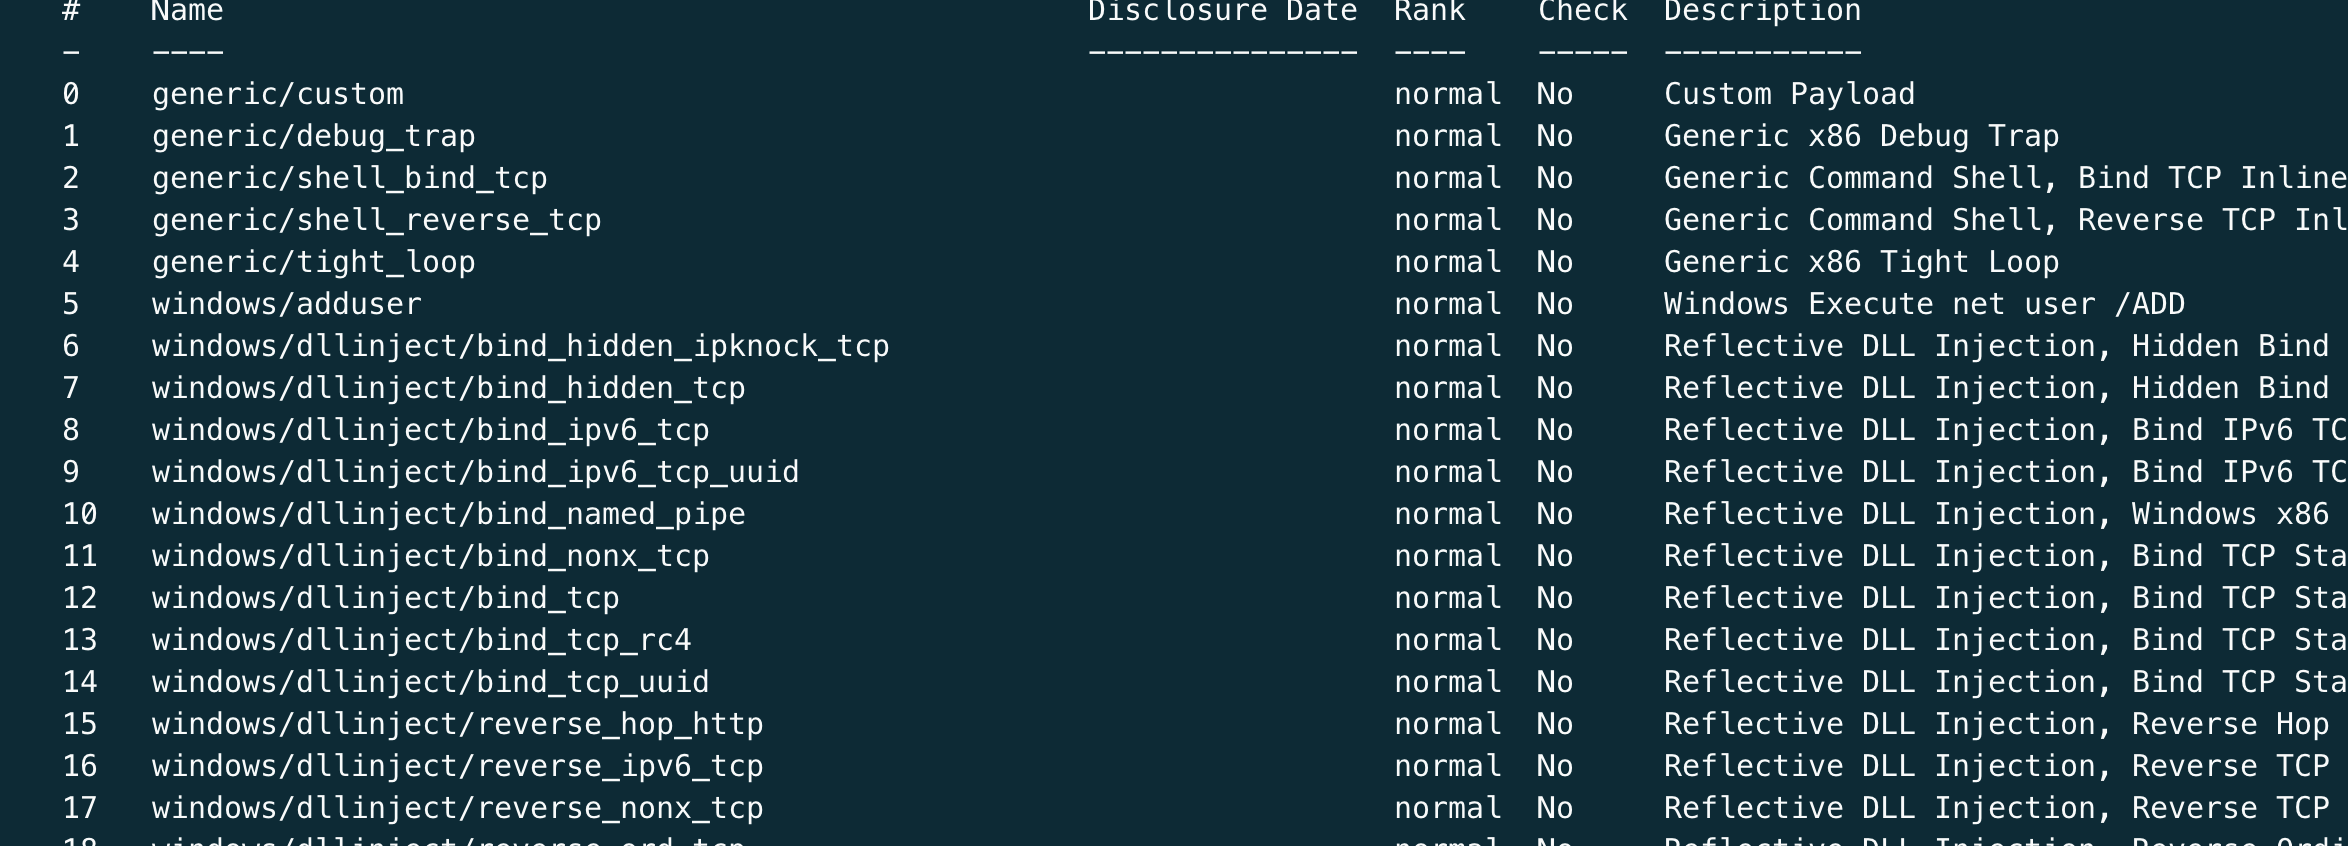Select windows/dllinject/bind_tcp_rc4 payload text
Image resolution: width=2348 pixels, height=846 pixels.
coord(421,640)
